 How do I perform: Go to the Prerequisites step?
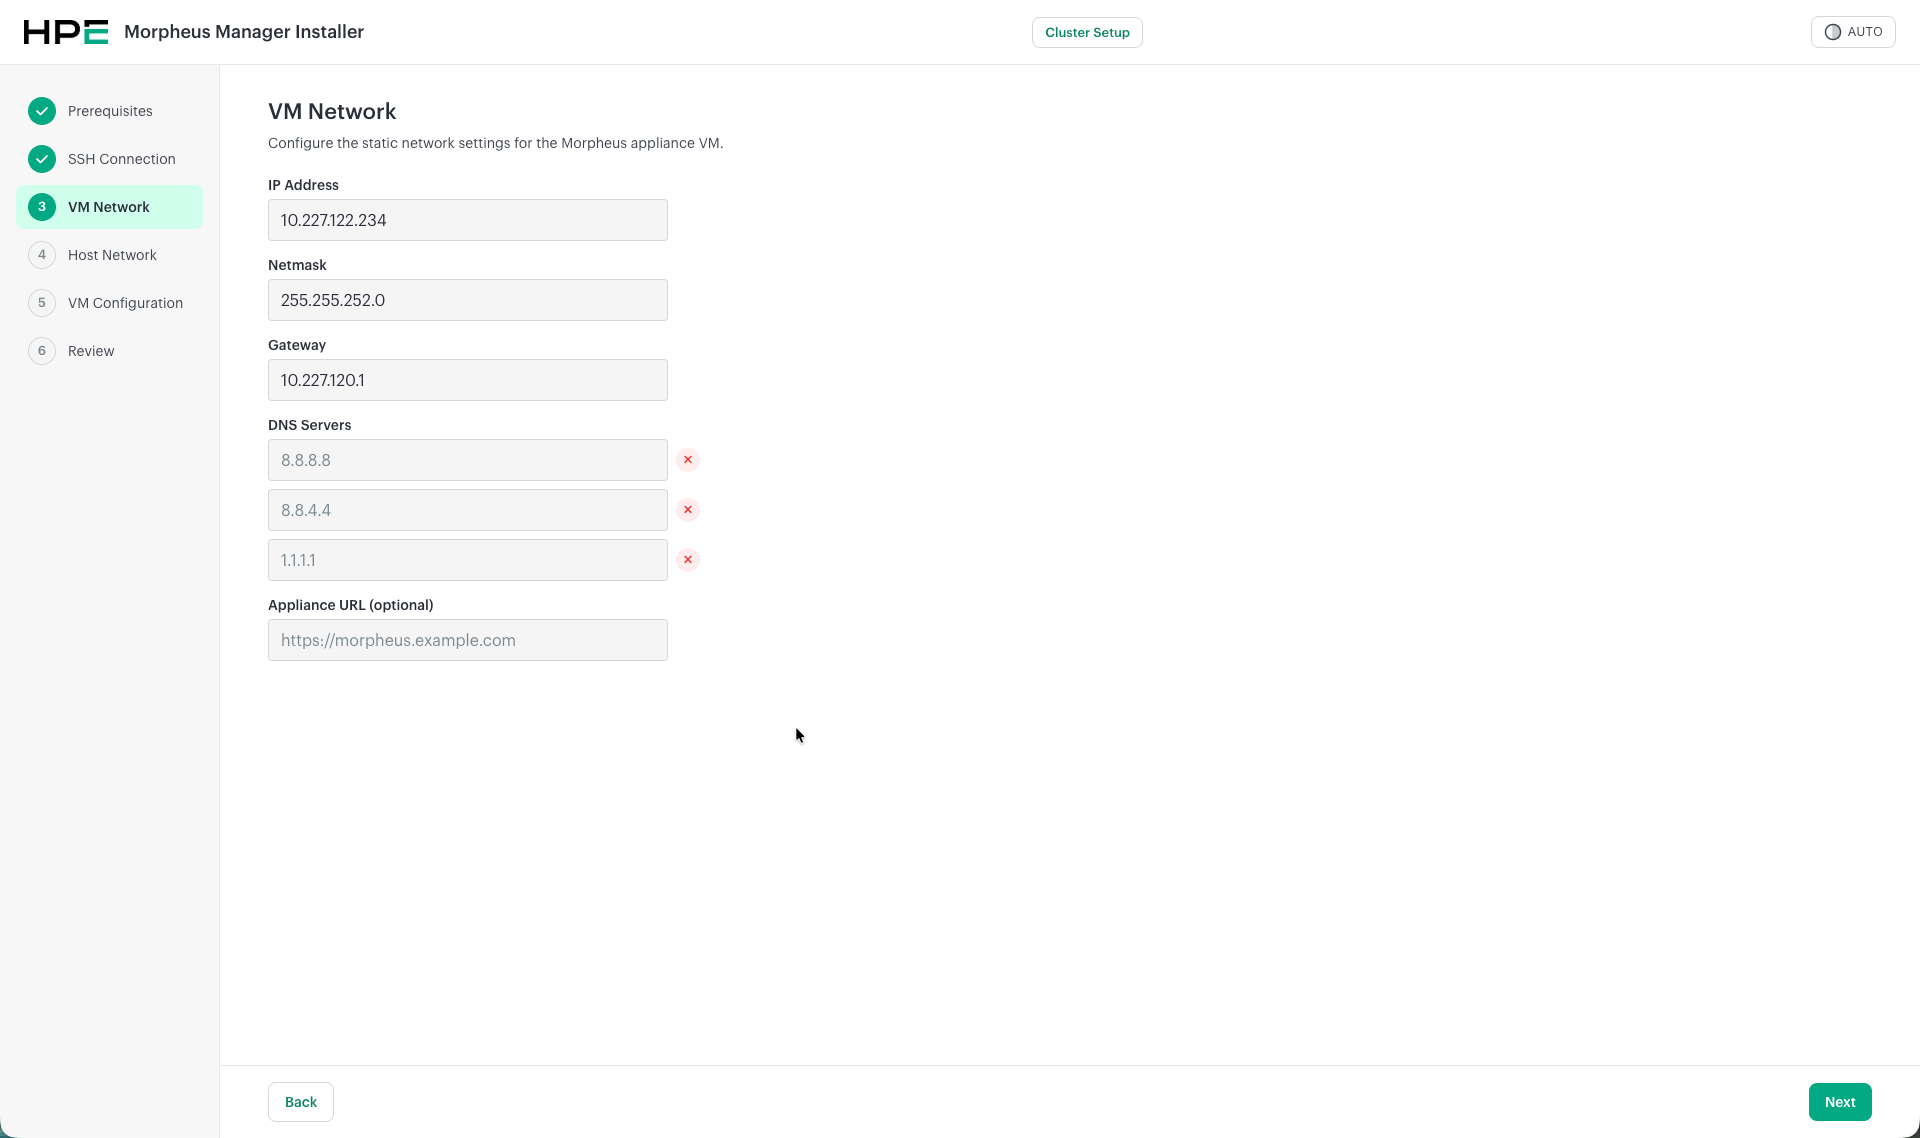[110, 111]
